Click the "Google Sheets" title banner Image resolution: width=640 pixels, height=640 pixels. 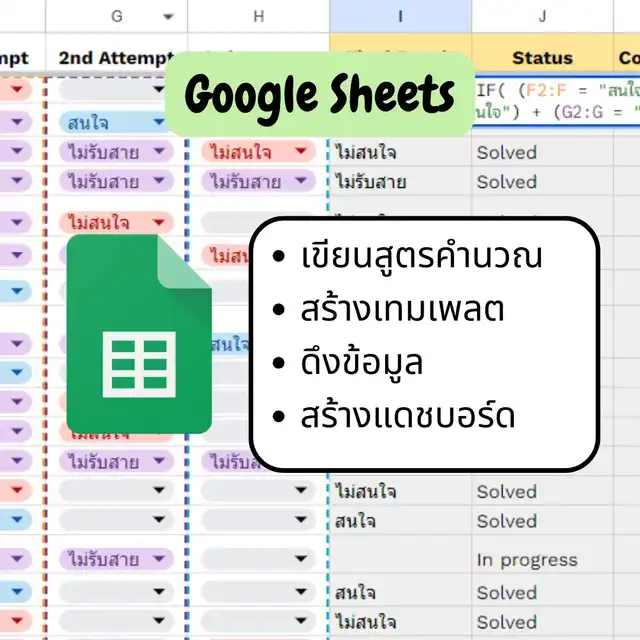(x=319, y=97)
